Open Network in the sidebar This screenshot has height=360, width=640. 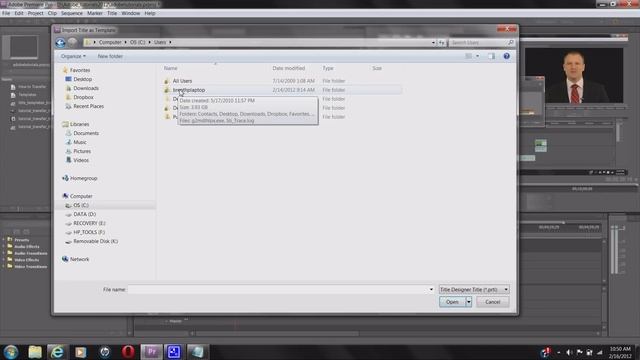(79, 259)
